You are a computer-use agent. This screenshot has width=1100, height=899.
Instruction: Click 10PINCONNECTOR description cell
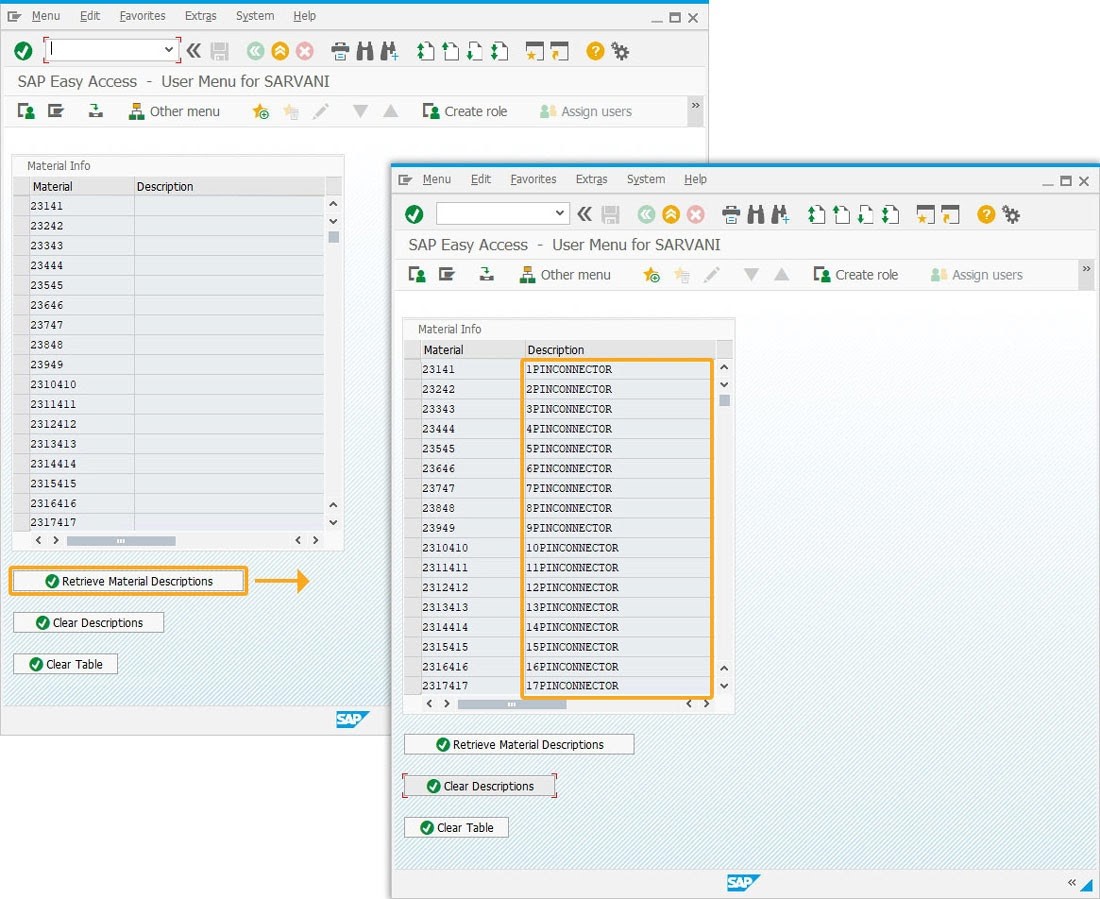coord(617,548)
